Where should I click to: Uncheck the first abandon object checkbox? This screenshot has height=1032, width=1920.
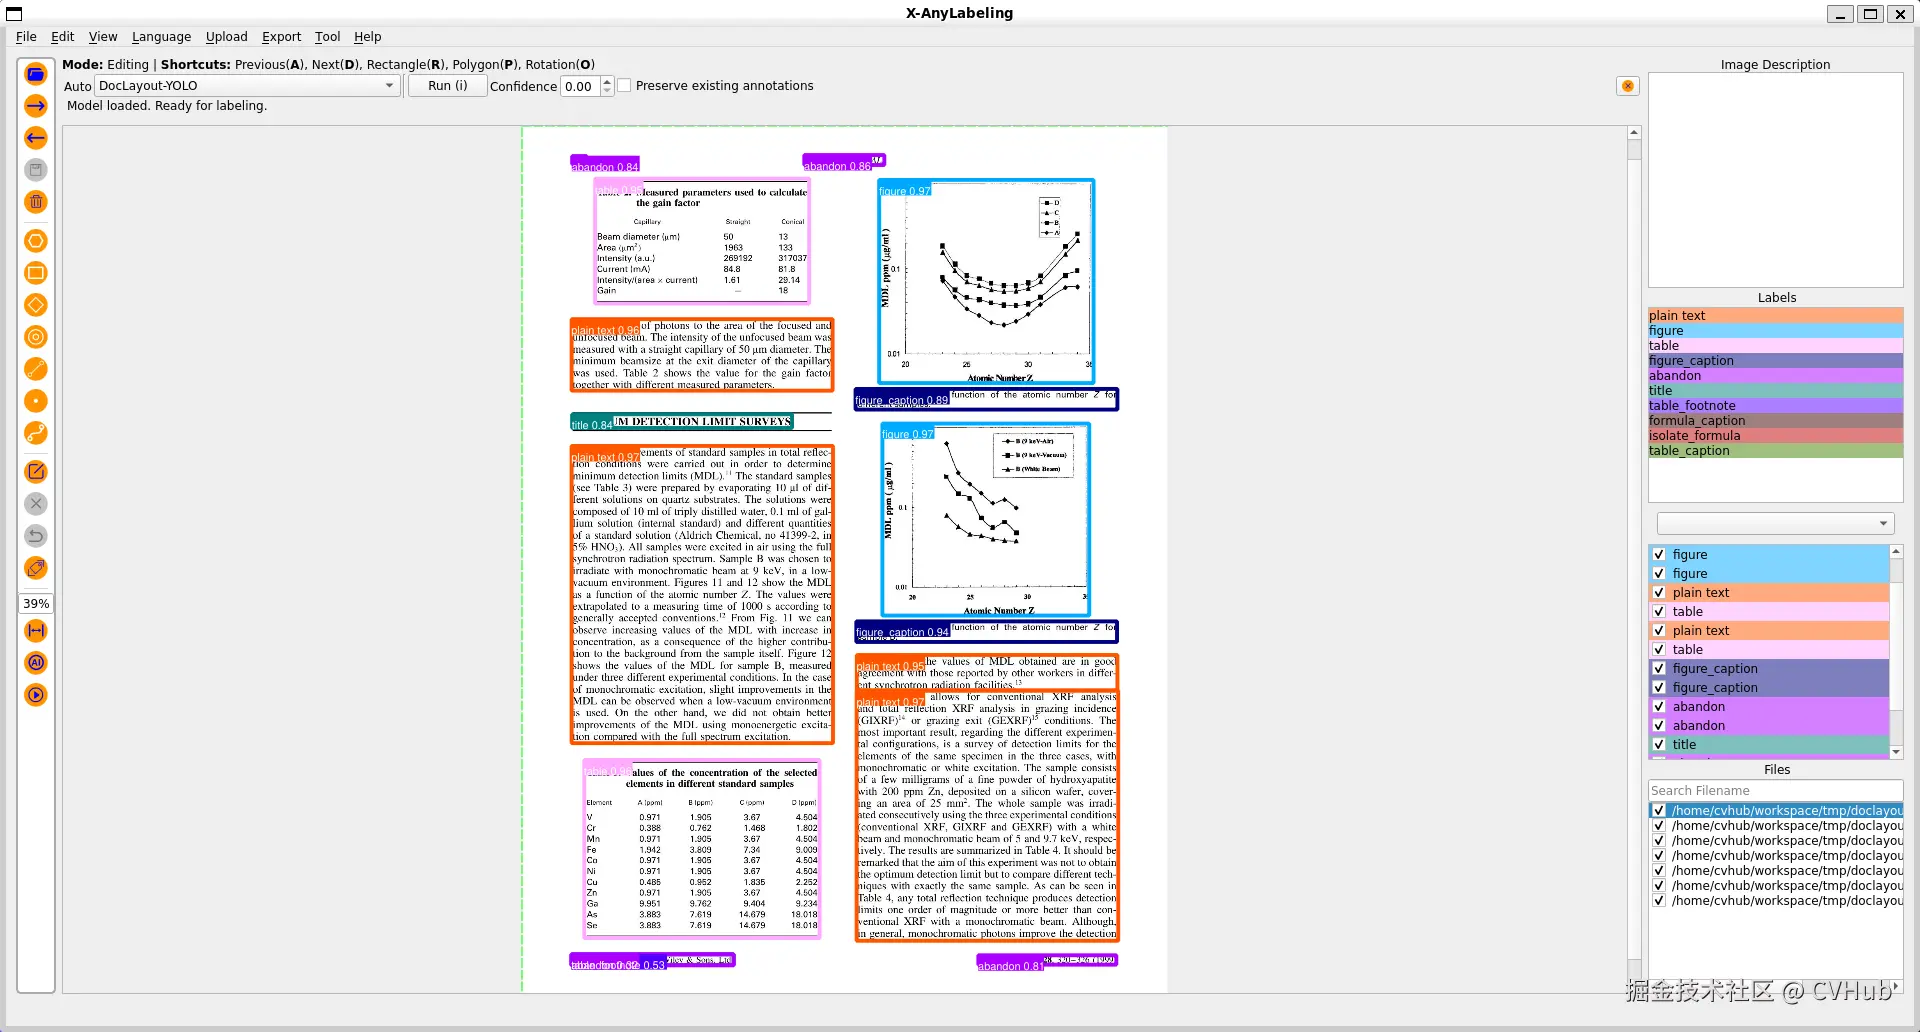click(x=1659, y=707)
